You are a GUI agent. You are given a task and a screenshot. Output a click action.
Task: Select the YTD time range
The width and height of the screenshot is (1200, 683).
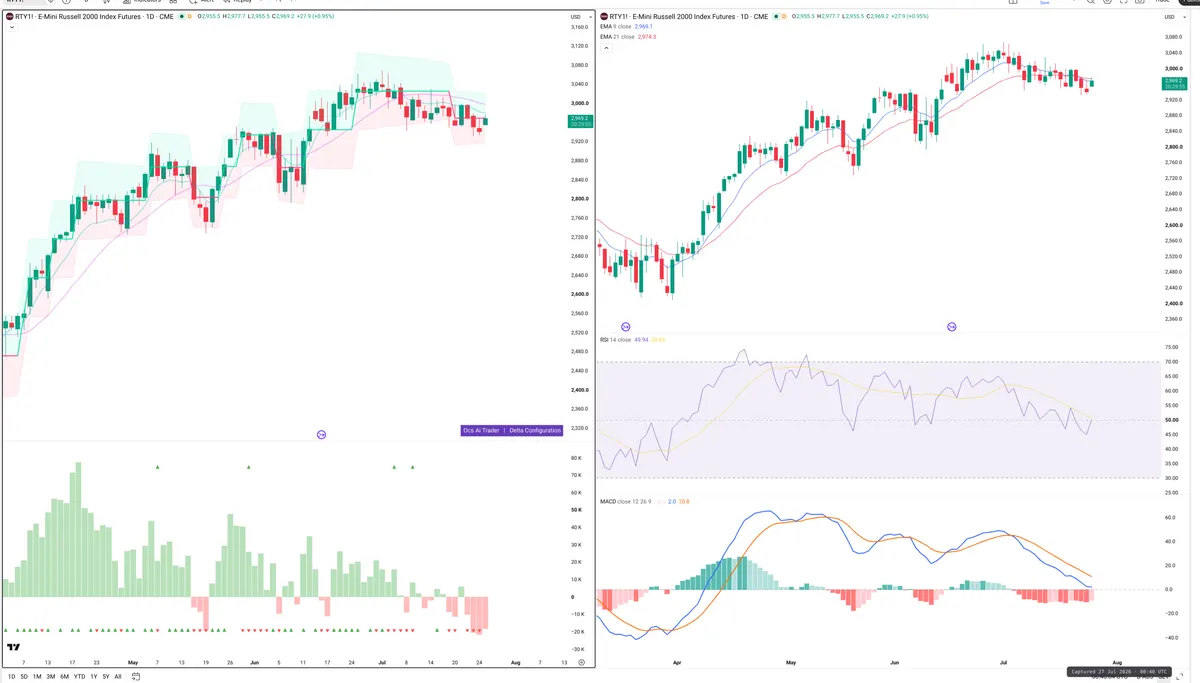[79, 676]
